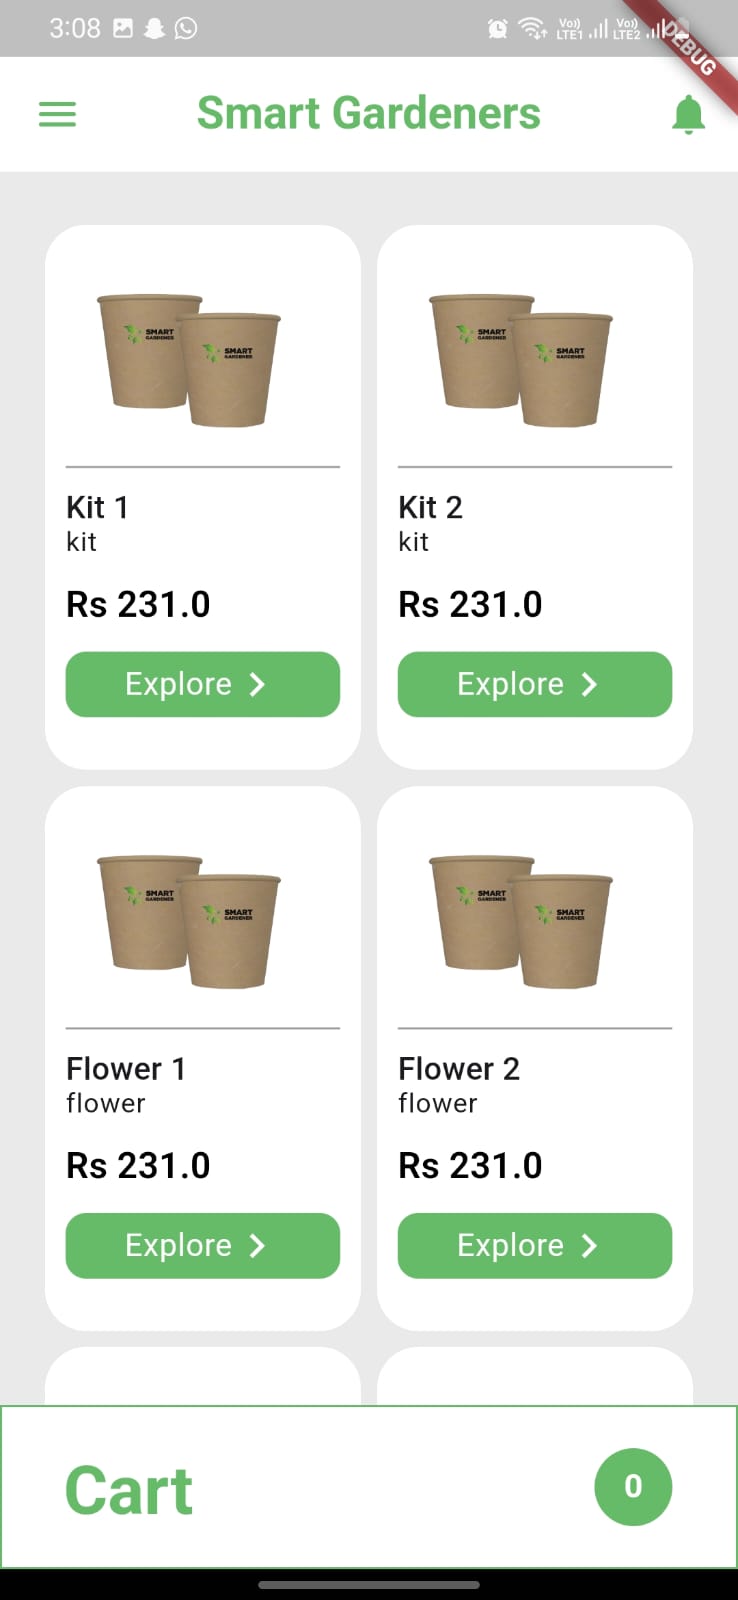The height and width of the screenshot is (1600, 738).
Task: Tap the chevron arrow on Flower 2 Explore
Action: pyautogui.click(x=589, y=1245)
